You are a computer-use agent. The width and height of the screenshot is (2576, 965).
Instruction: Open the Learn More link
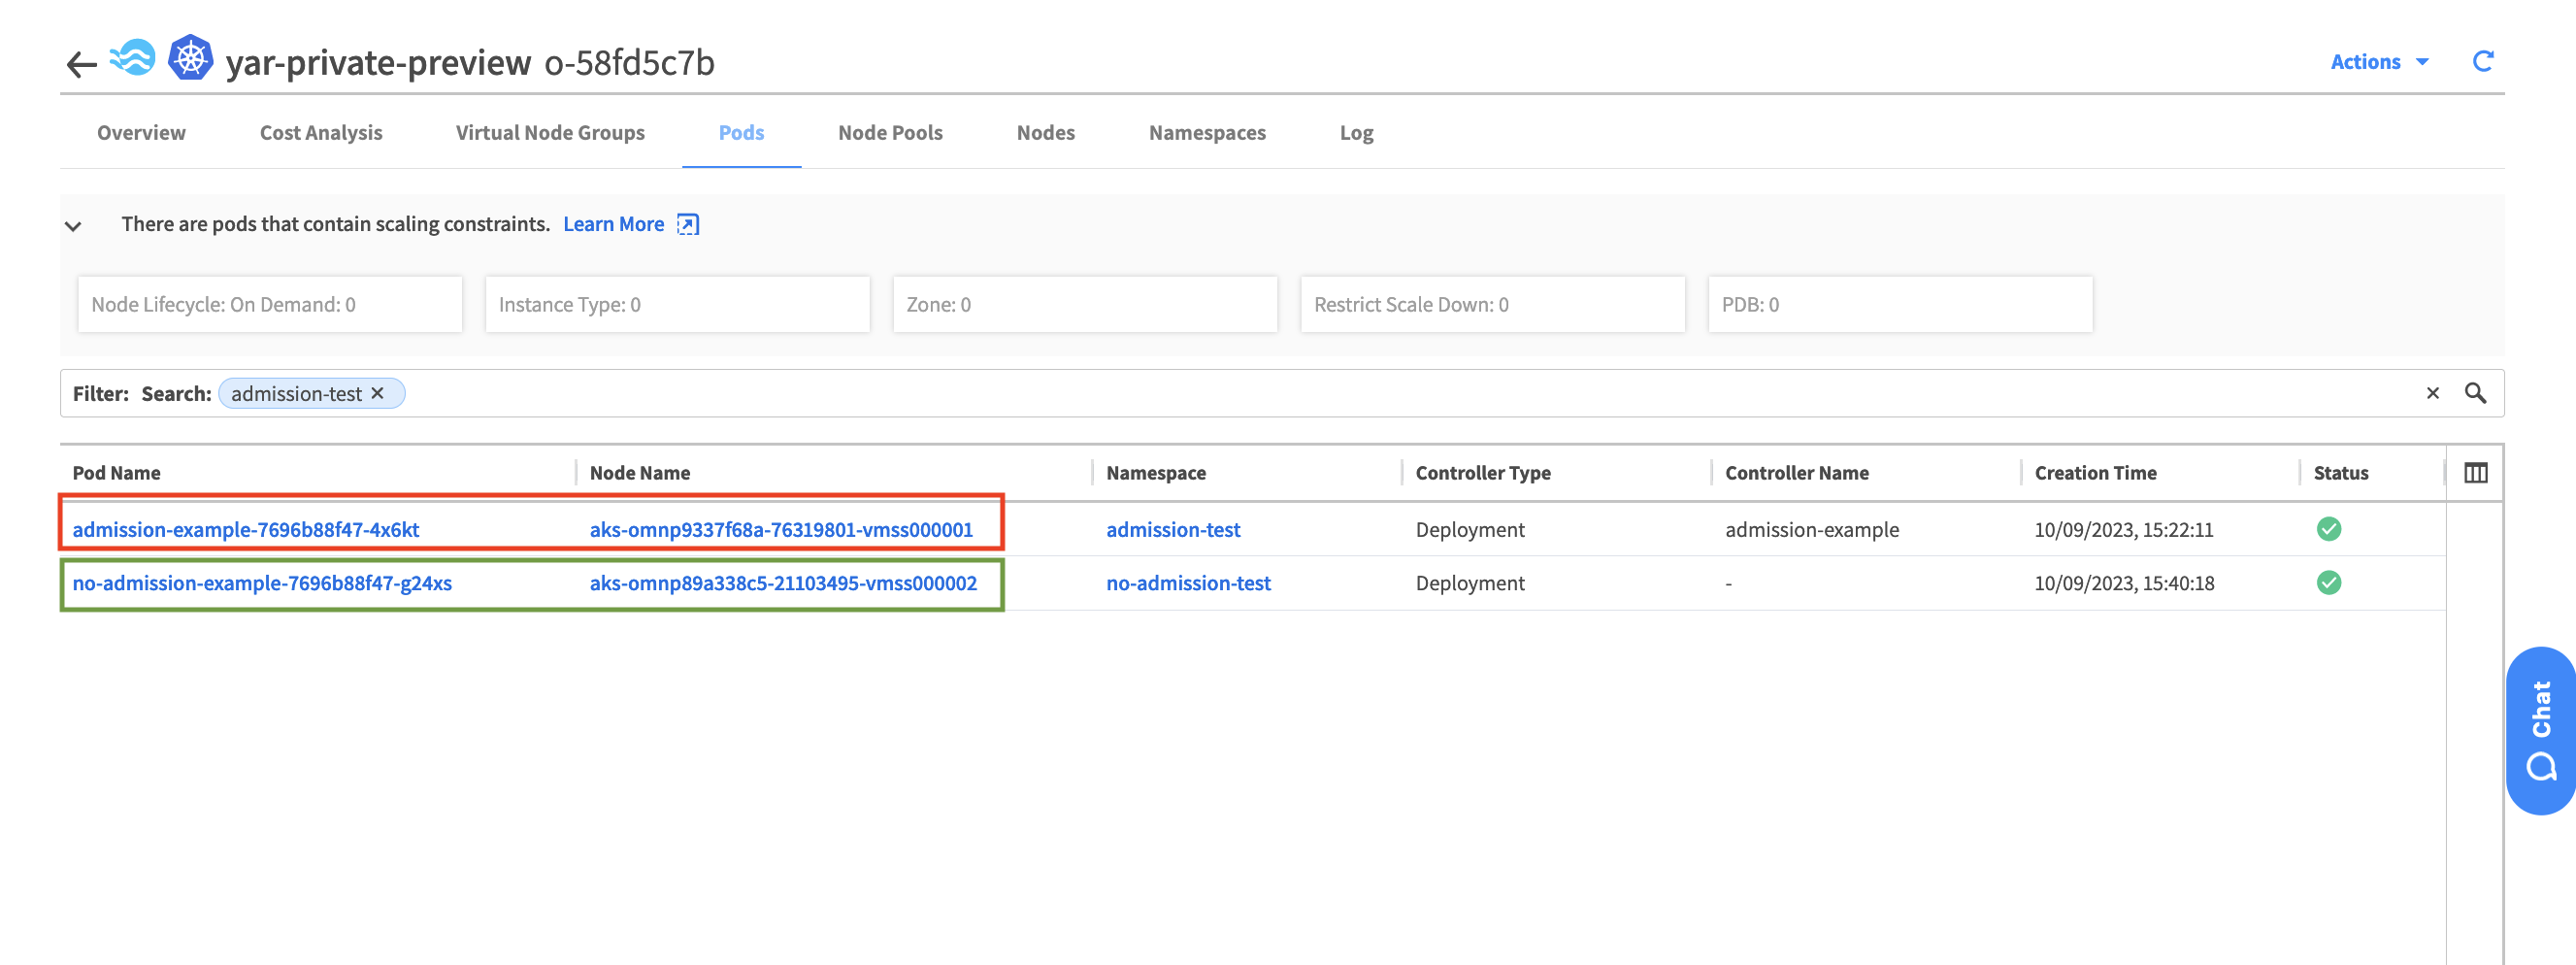(x=613, y=224)
